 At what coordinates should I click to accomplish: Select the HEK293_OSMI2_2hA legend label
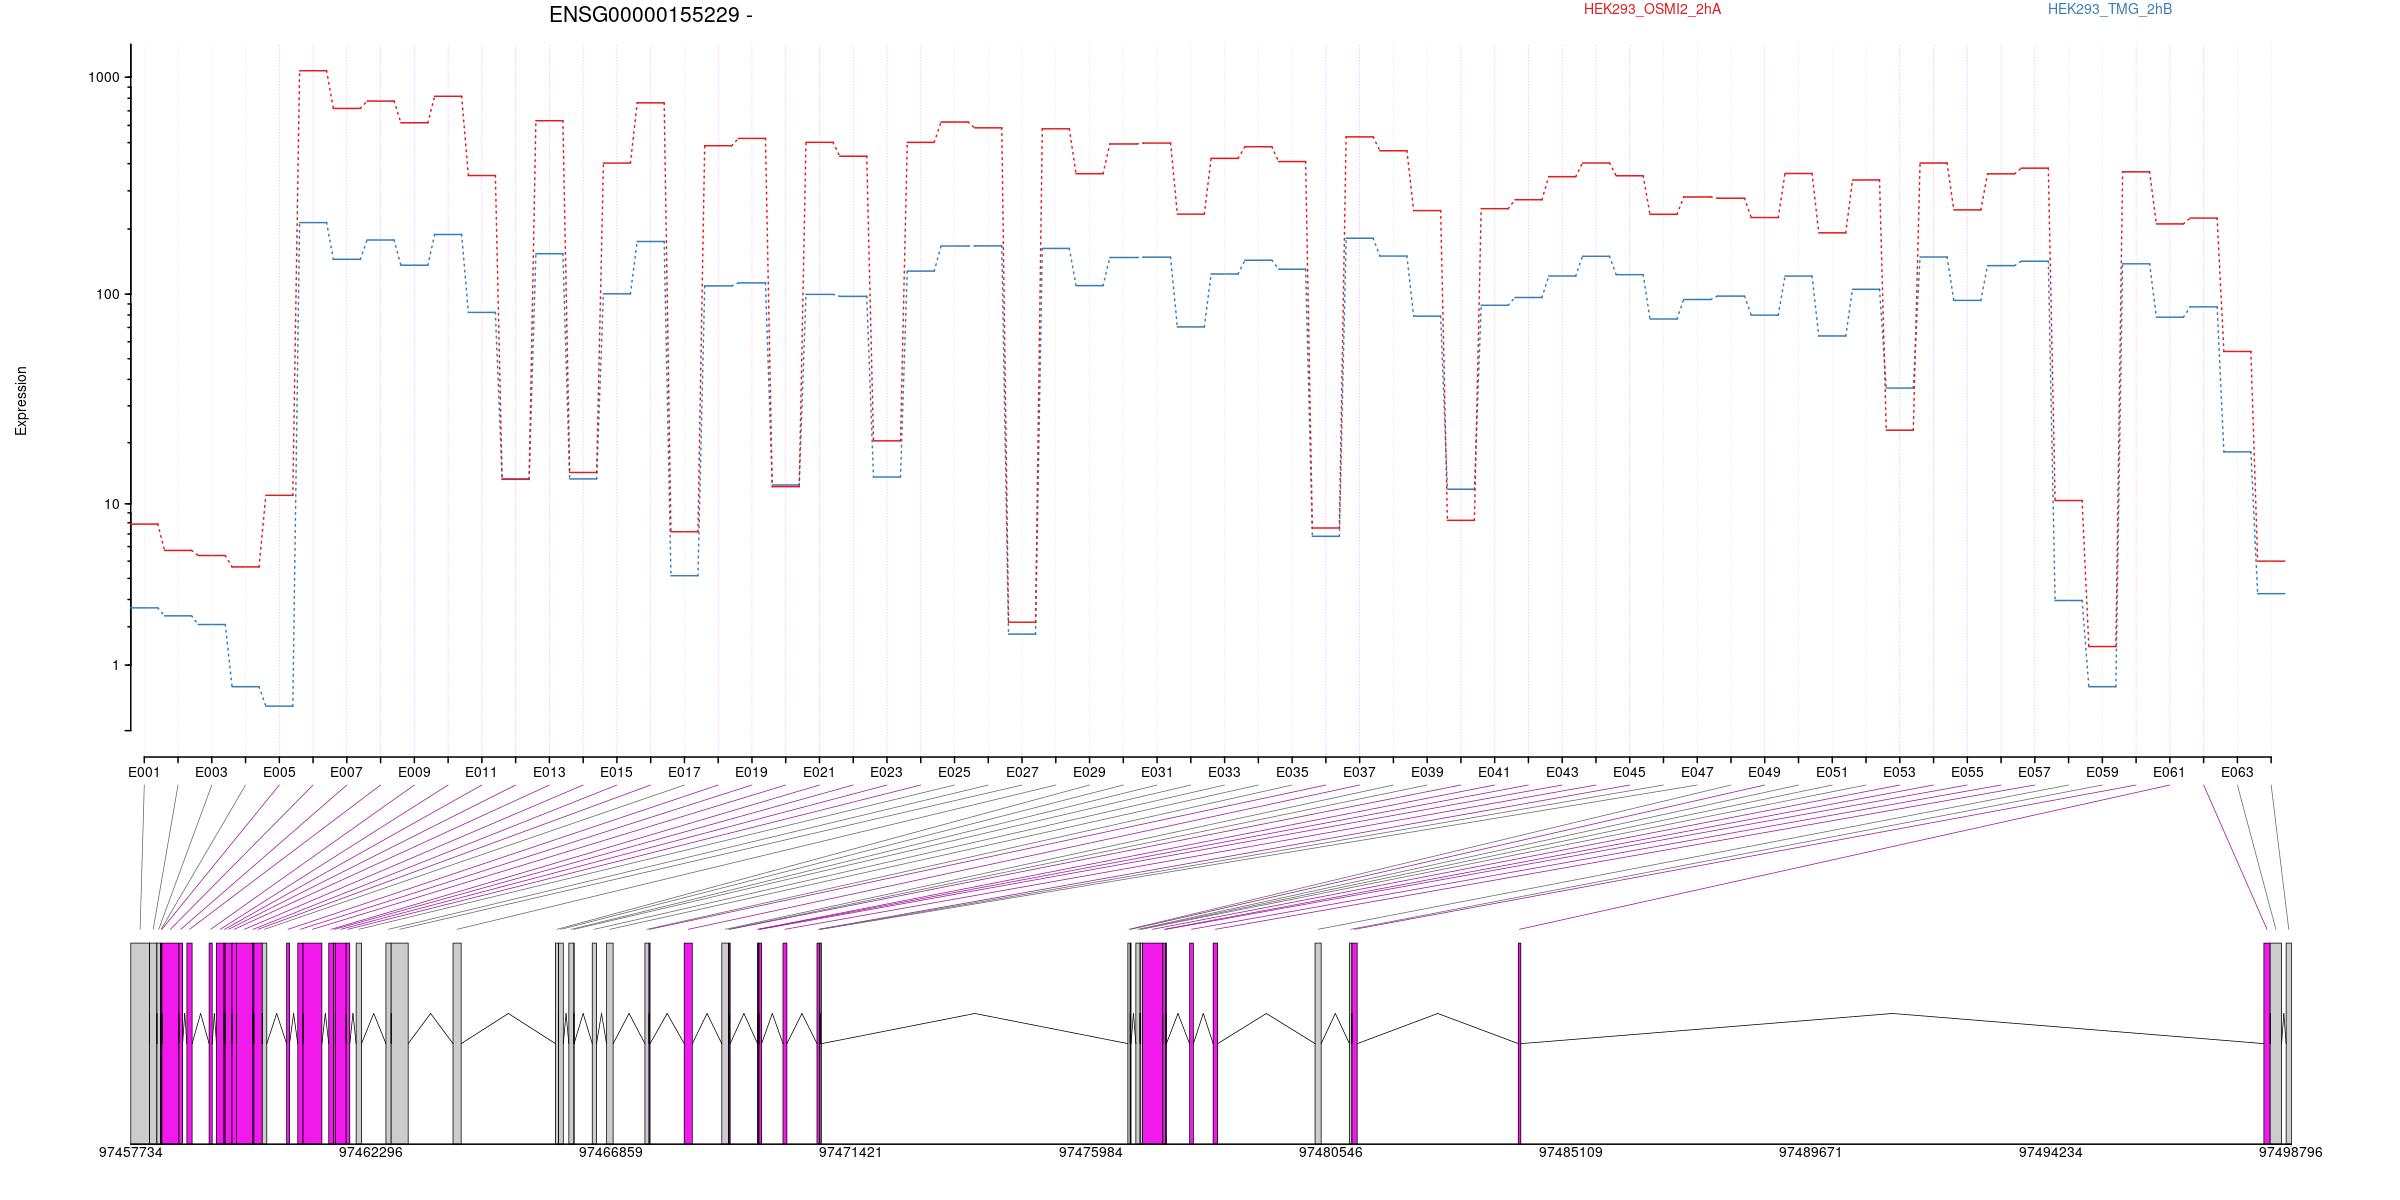1652,9
